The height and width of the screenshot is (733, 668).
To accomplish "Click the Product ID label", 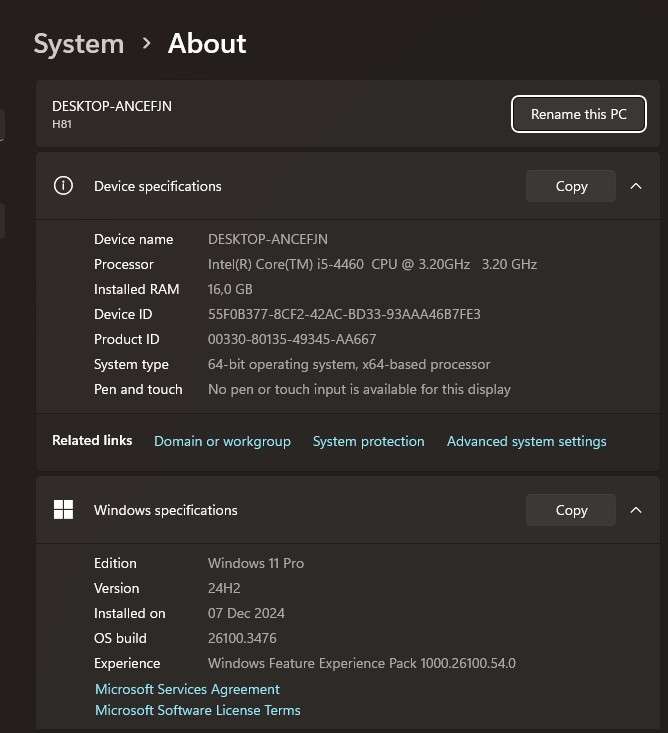I will point(127,339).
